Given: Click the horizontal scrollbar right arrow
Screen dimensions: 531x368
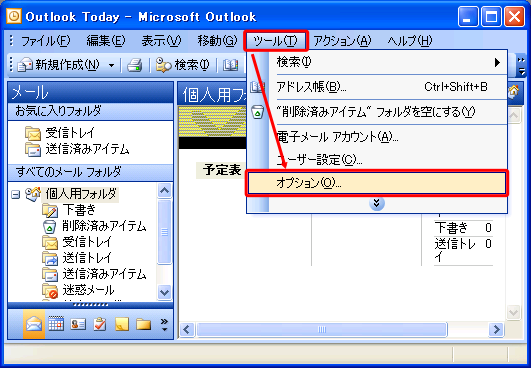Looking at the screenshot, I should (496, 329).
